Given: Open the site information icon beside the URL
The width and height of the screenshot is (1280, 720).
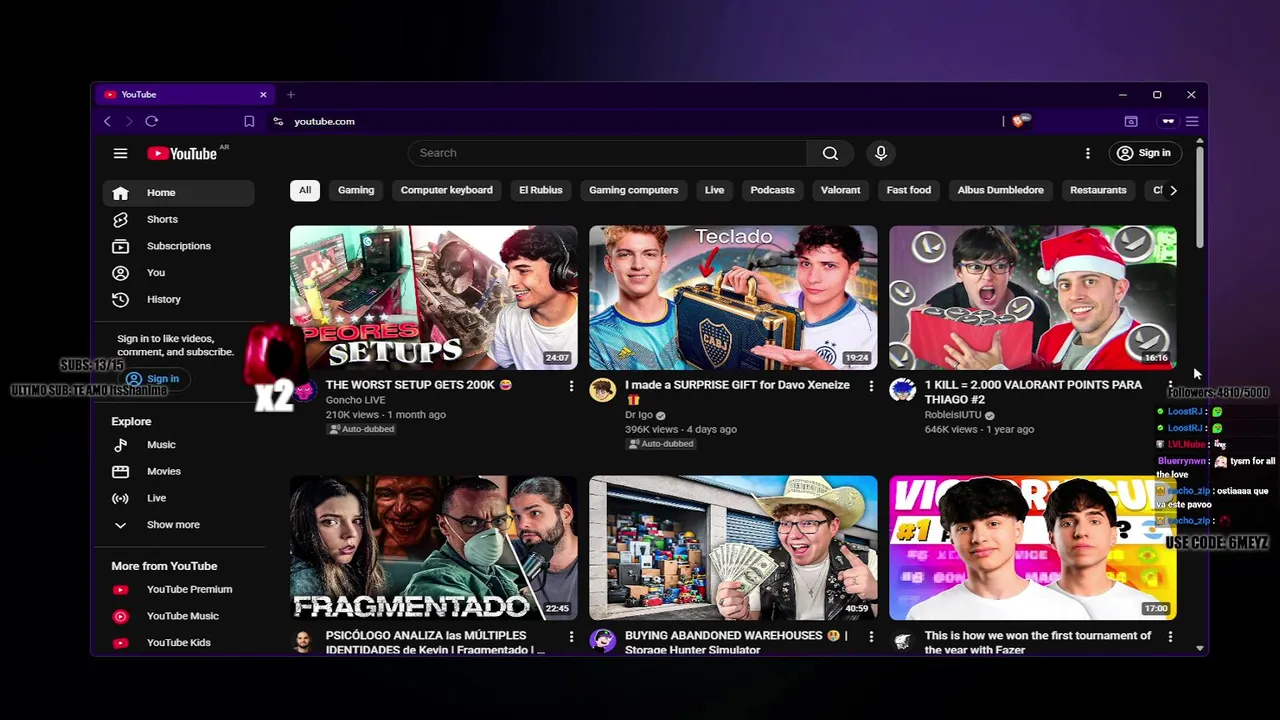Looking at the screenshot, I should pyautogui.click(x=278, y=121).
